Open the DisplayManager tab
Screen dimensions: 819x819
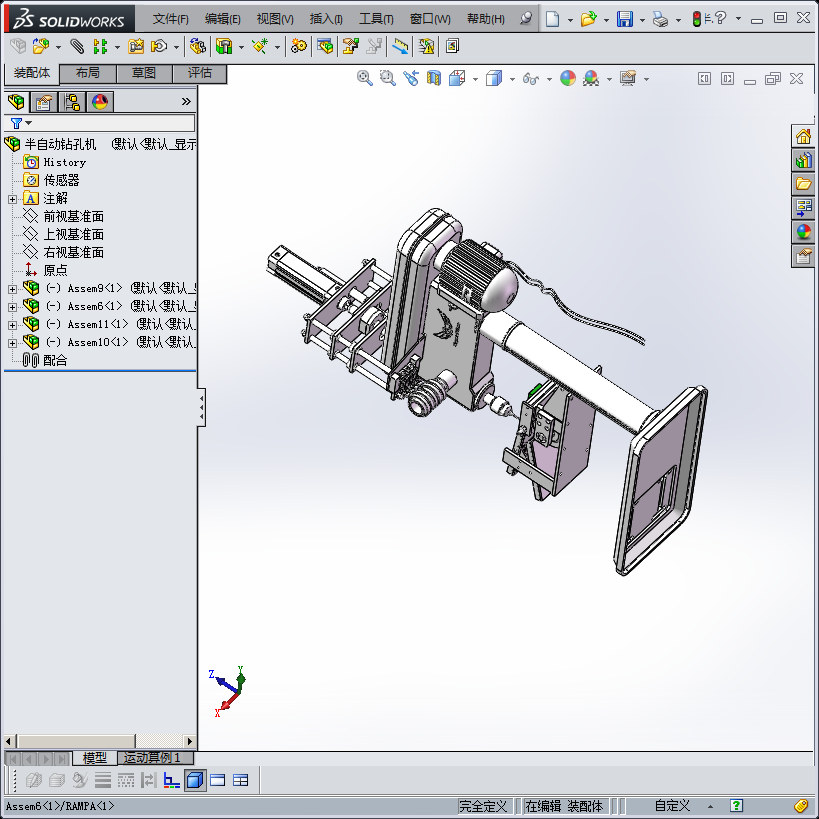tap(100, 102)
